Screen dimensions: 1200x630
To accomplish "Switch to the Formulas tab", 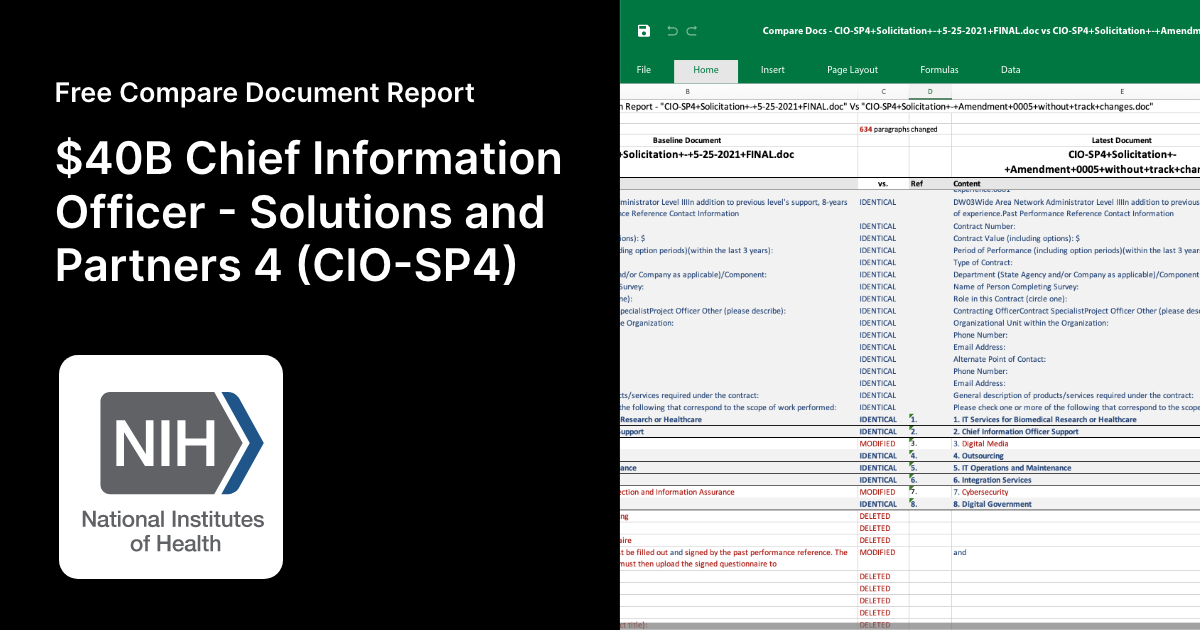I will [x=939, y=70].
